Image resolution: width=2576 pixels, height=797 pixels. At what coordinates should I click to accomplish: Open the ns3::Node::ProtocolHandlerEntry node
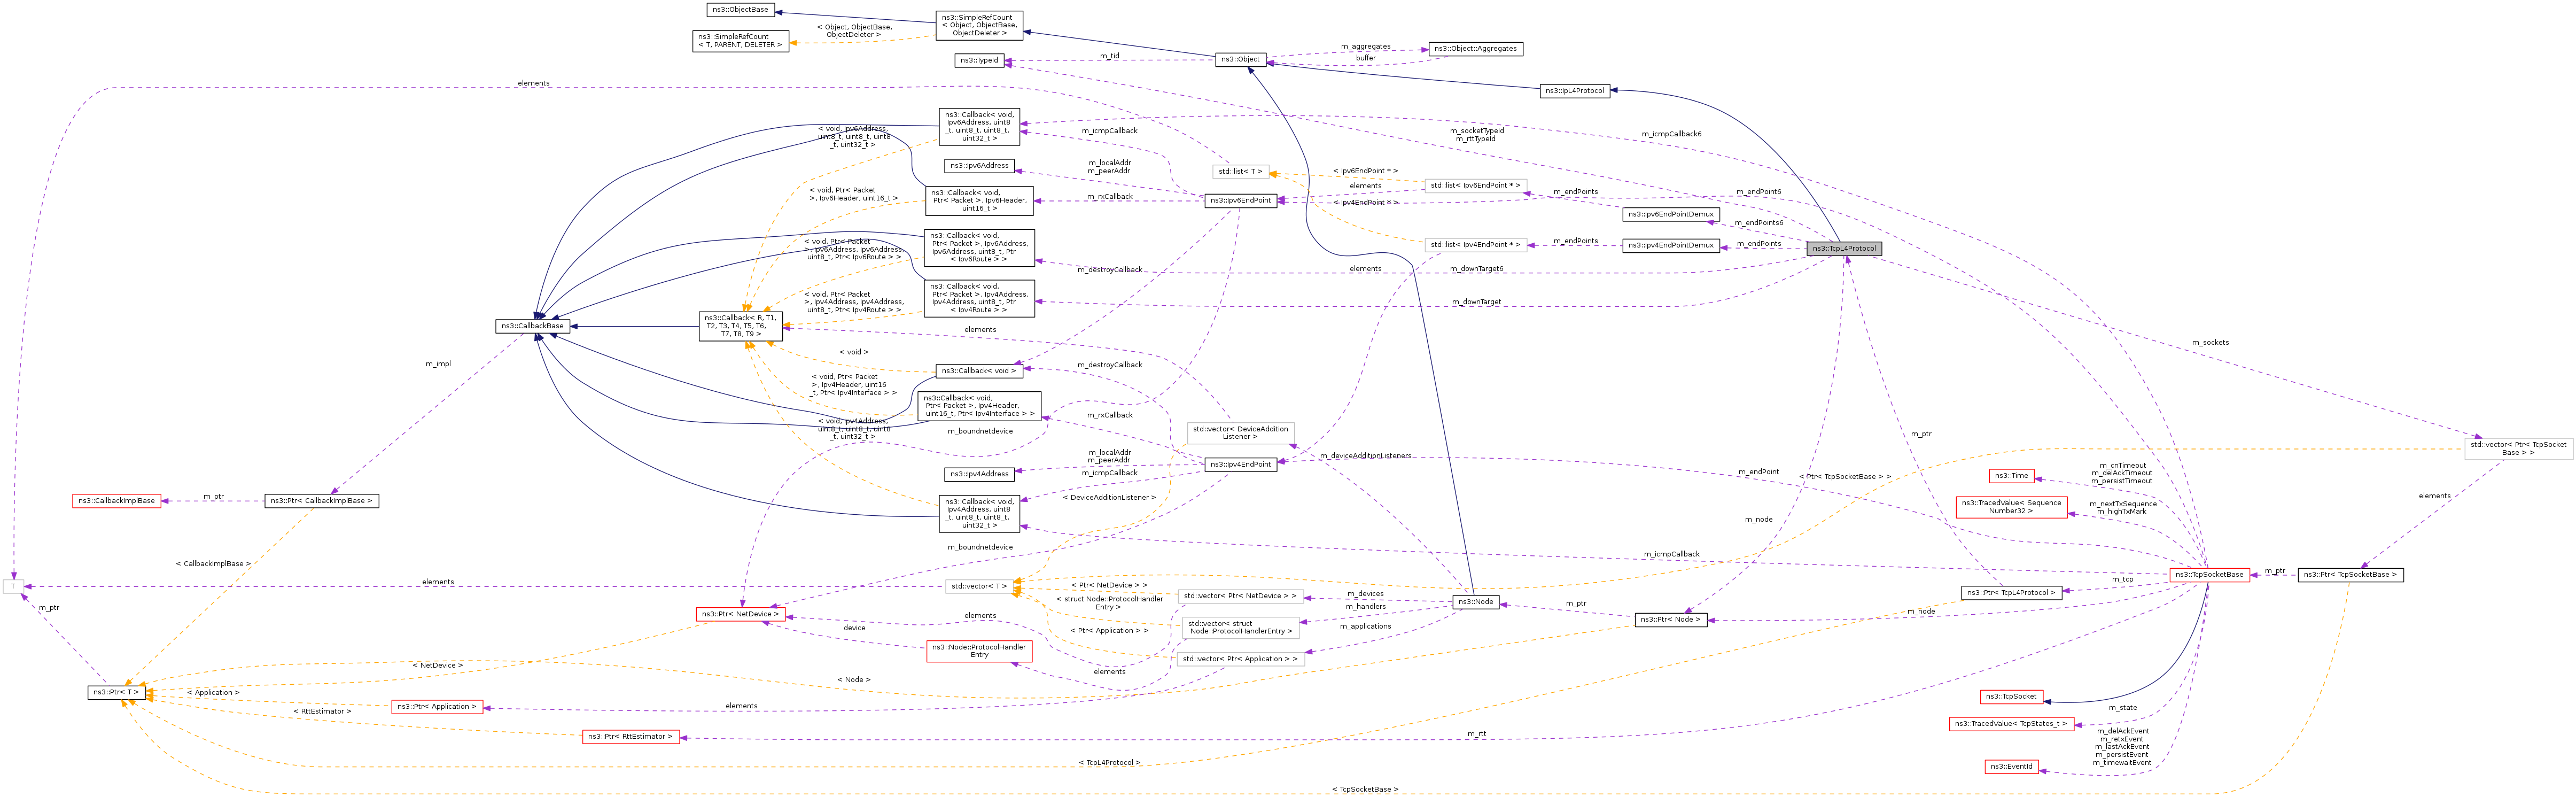pyautogui.click(x=979, y=651)
